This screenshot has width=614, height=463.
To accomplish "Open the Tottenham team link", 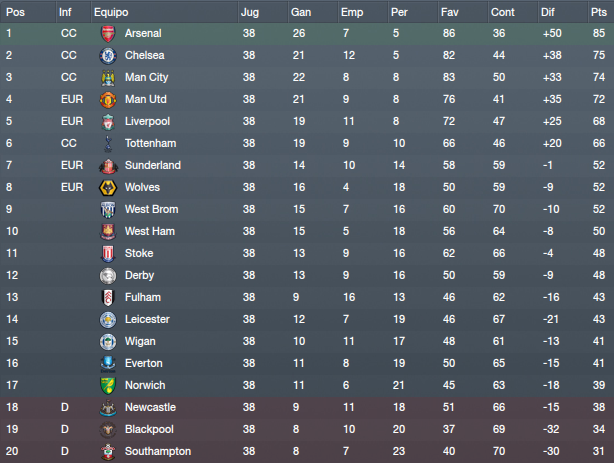I will pyautogui.click(x=150, y=143).
